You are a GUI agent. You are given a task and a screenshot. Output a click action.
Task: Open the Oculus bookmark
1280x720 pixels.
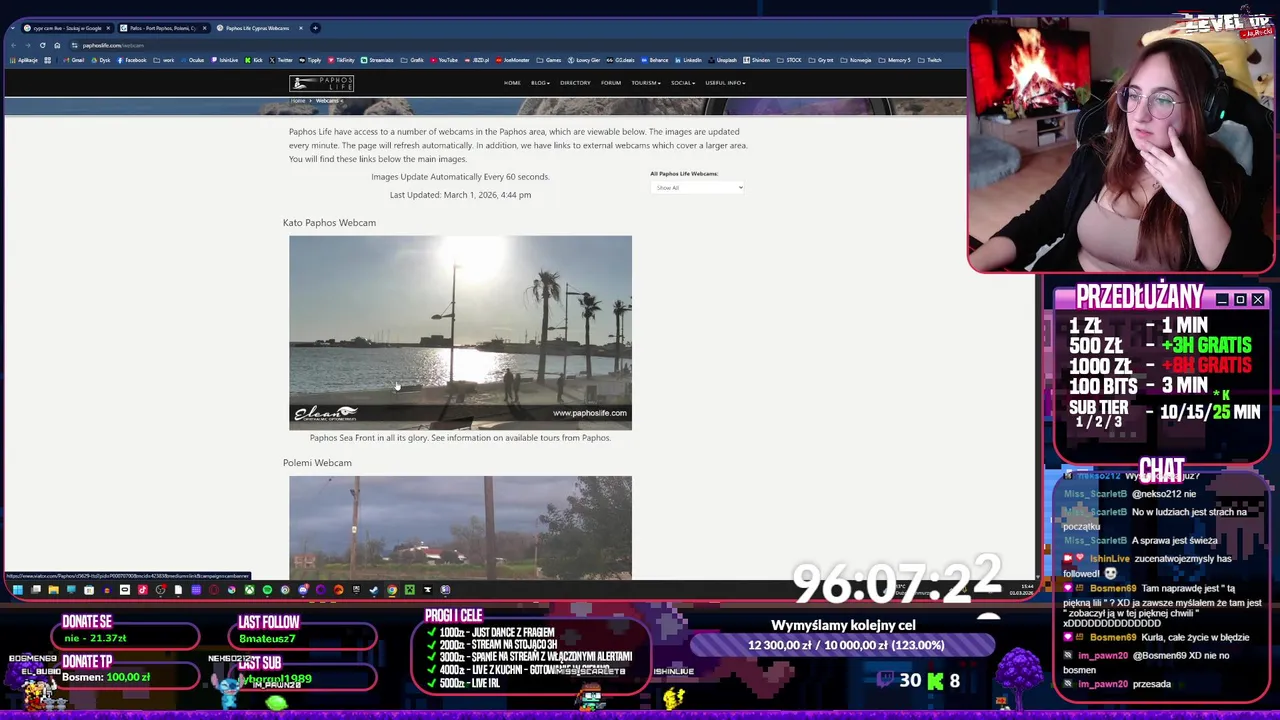(x=192, y=60)
